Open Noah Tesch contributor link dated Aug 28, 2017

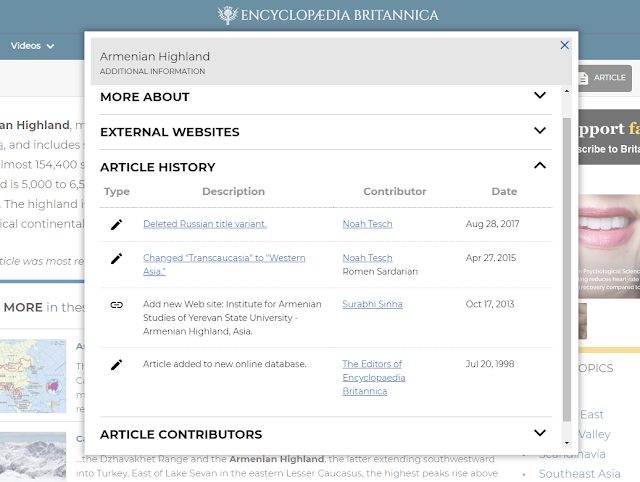(367, 224)
